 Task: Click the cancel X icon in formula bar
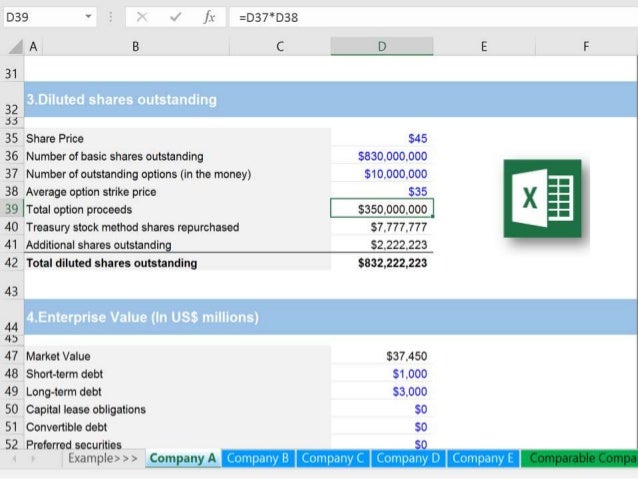click(x=142, y=17)
